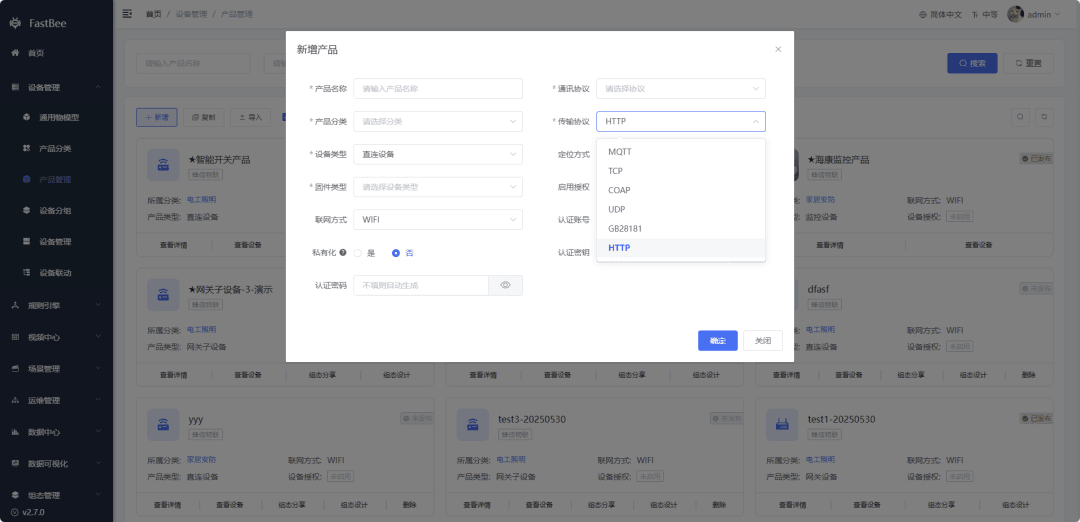Image resolution: width=1080 pixels, height=522 pixels.
Task: Open the 产品分类 dropdown
Action: tap(438, 121)
